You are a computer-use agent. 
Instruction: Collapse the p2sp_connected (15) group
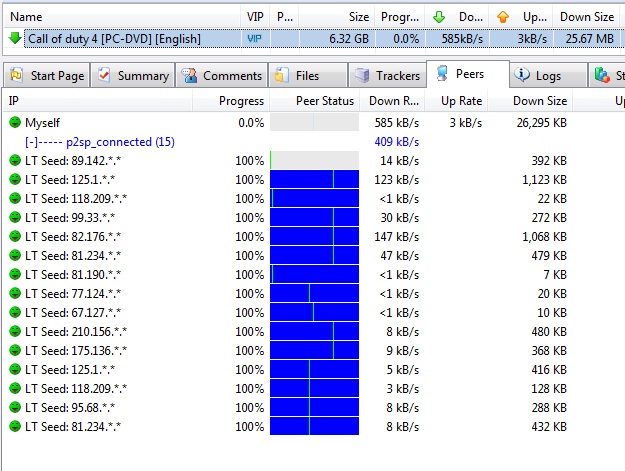pos(32,141)
